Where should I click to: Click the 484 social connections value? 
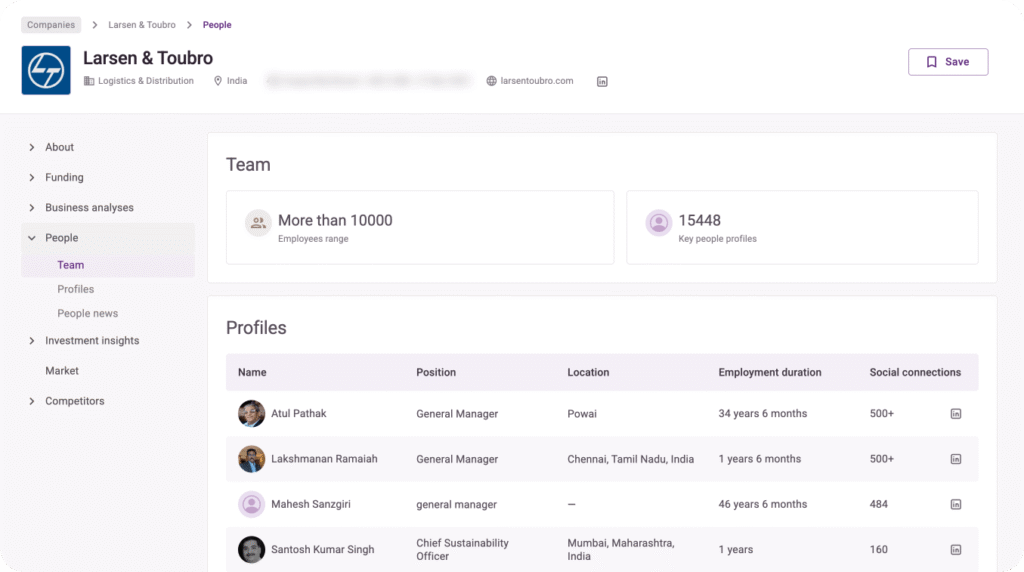pos(878,504)
